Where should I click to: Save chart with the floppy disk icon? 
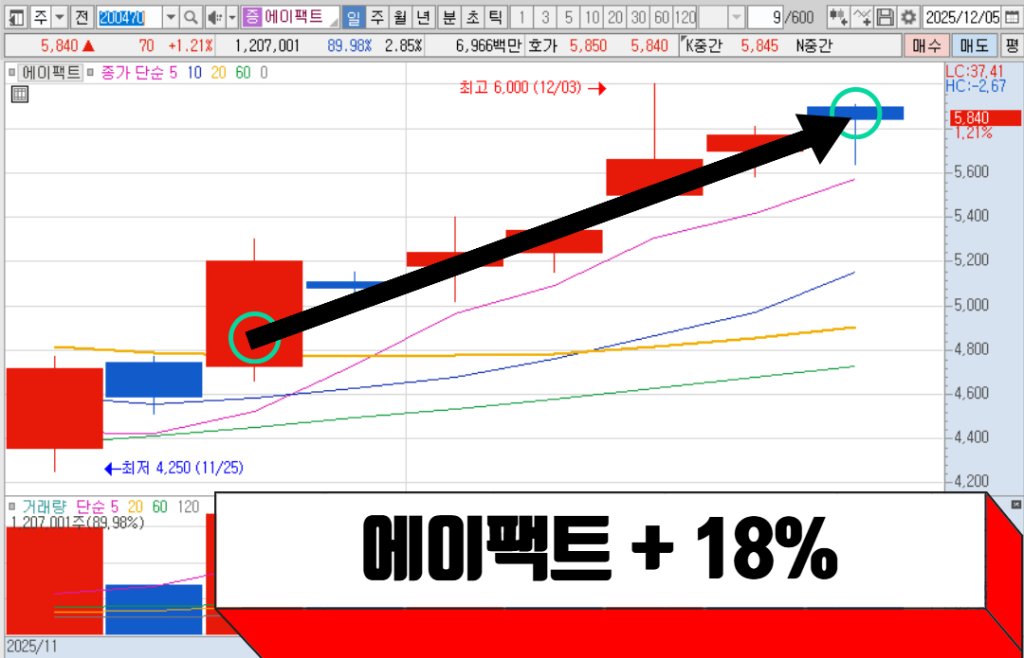pos(885,17)
